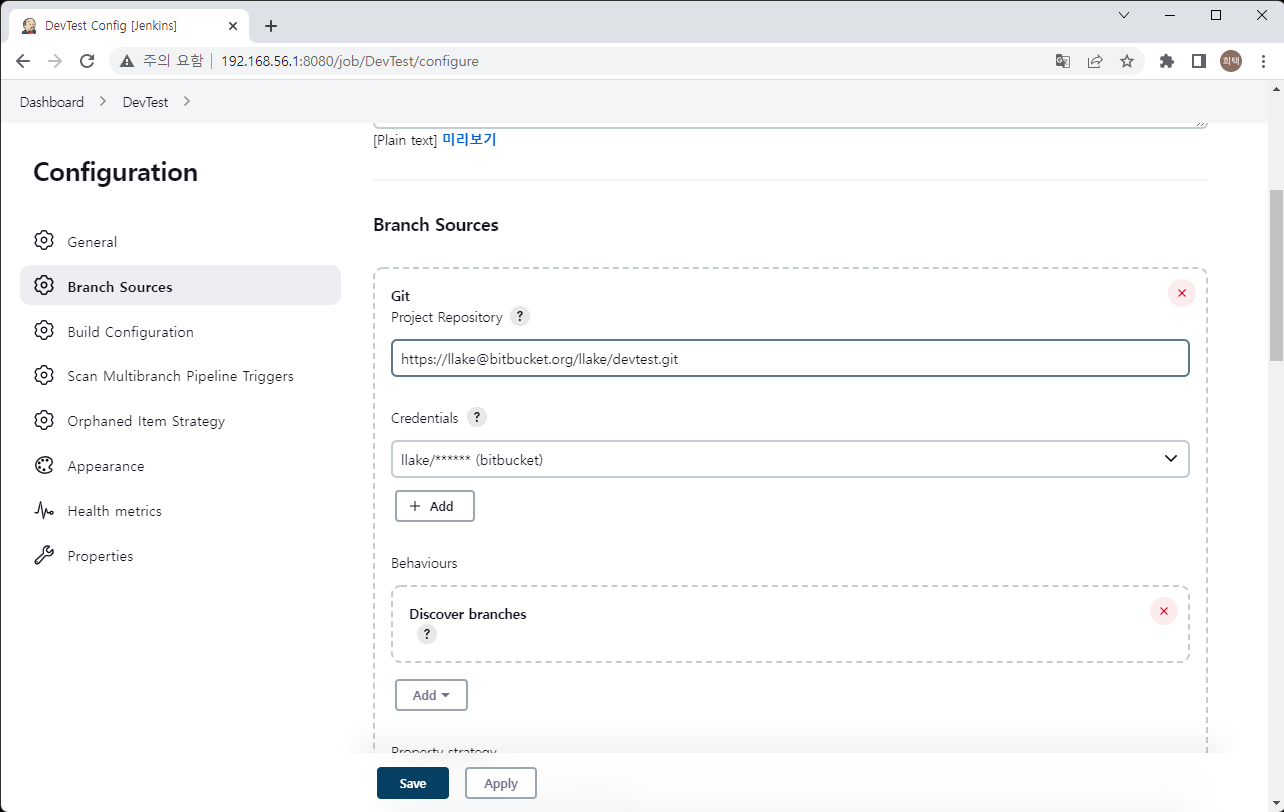Go to Health metrics section
The height and width of the screenshot is (812, 1284).
(x=180, y=511)
